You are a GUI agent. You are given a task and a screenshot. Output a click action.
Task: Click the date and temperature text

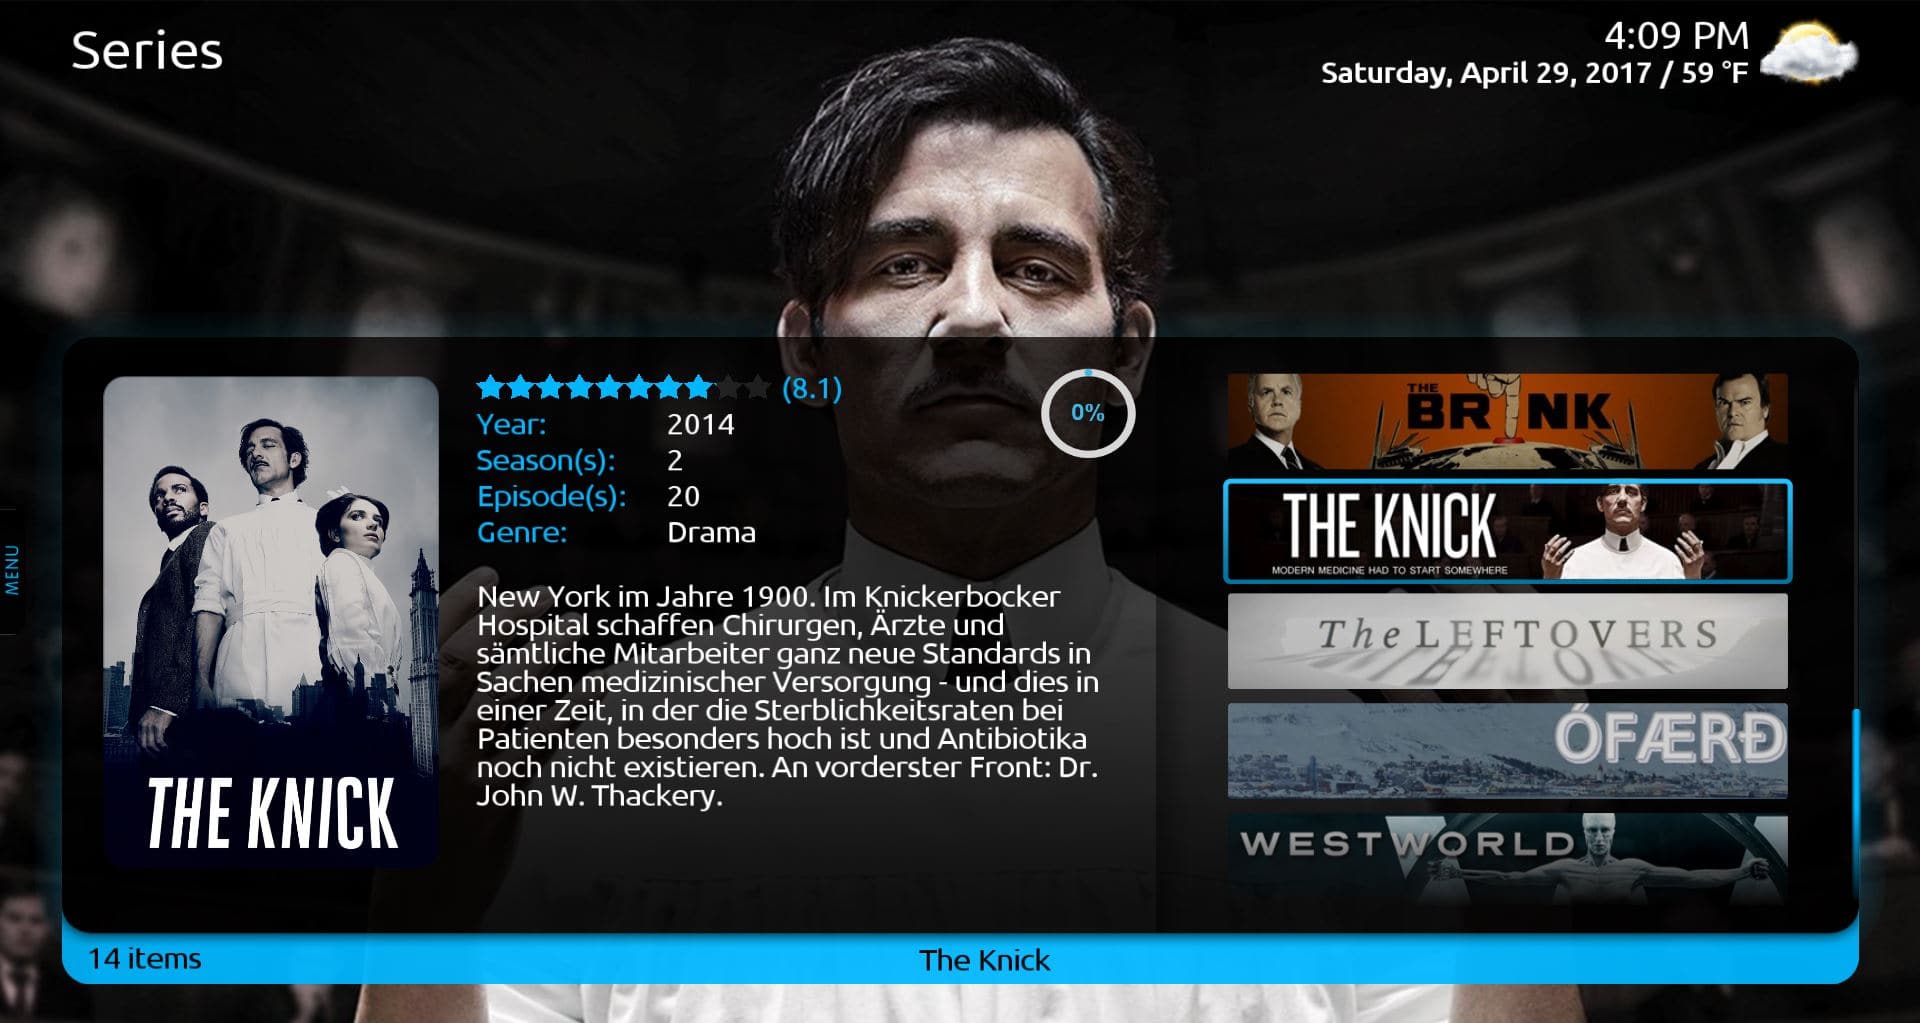[1534, 73]
